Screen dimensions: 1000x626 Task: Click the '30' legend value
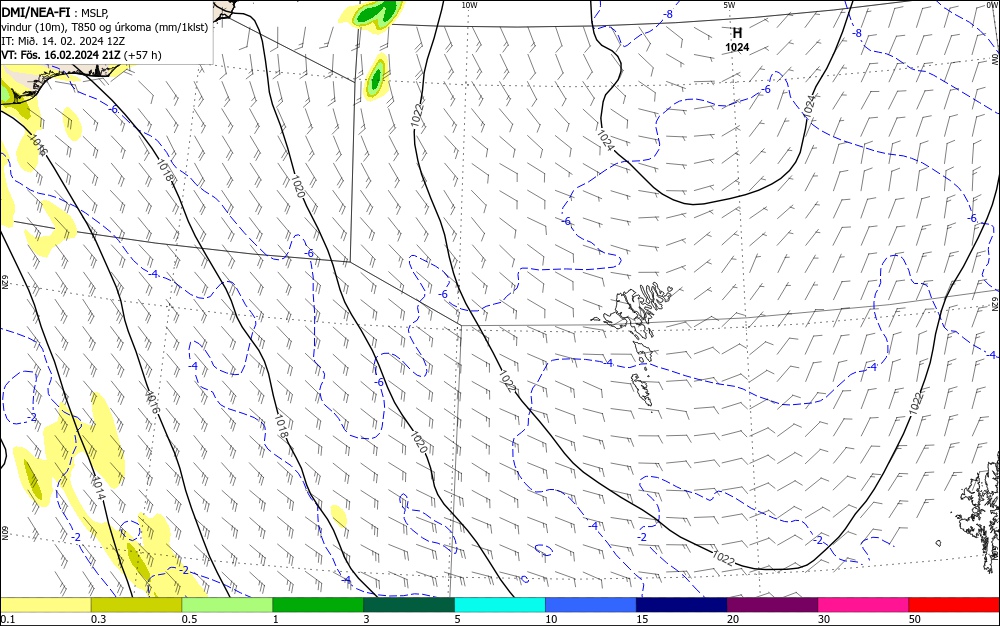click(x=824, y=619)
